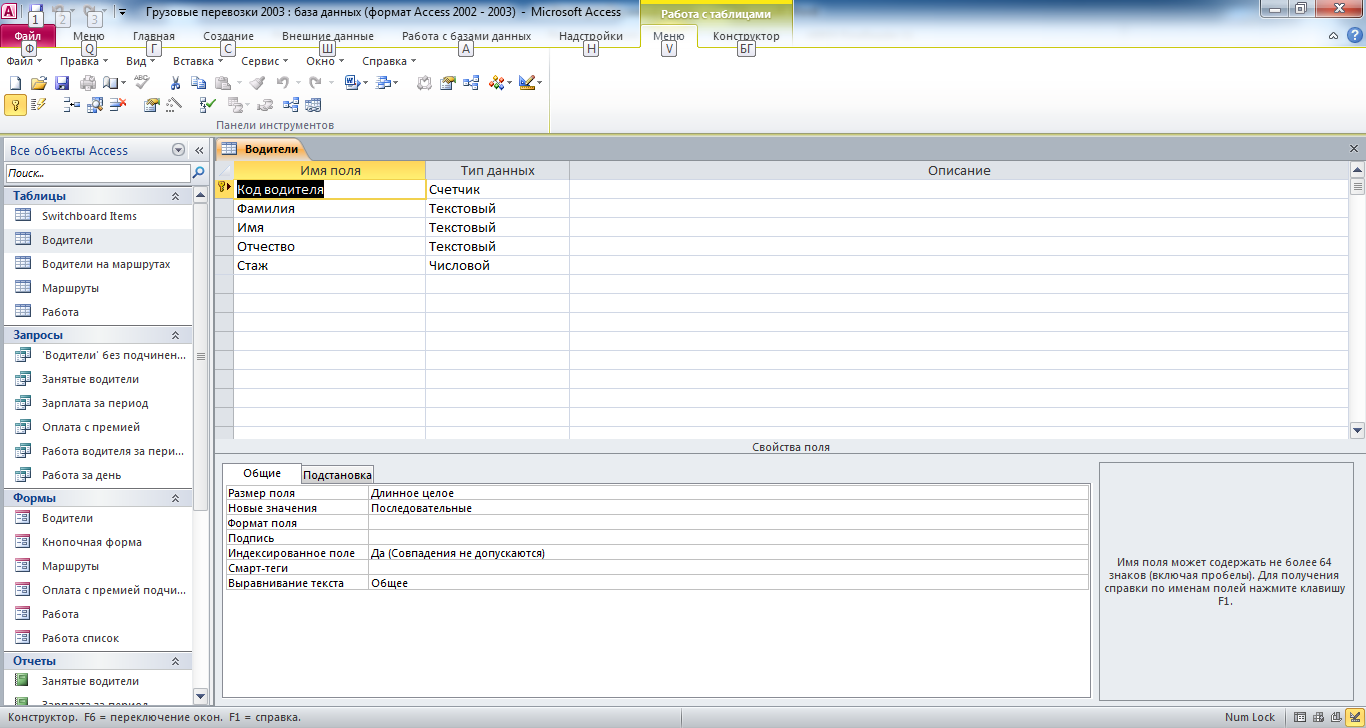Click the spelling check ABC icon
Screen dimensions: 1366x728
[x=141, y=82]
